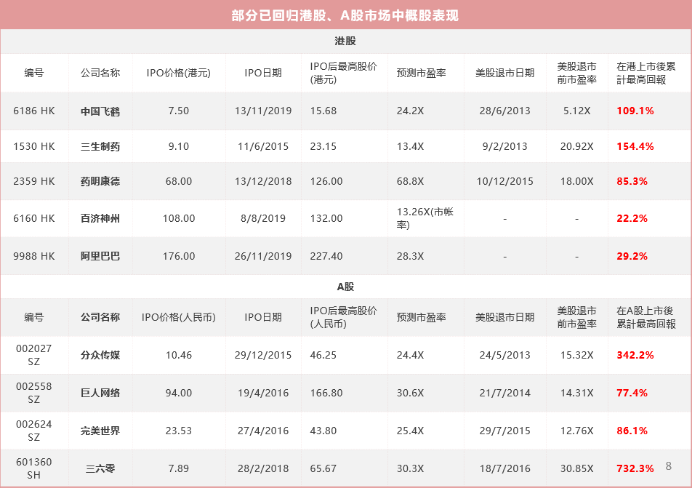Click return value 732.3%
This screenshot has width=693, height=488.
pyautogui.click(x=635, y=469)
